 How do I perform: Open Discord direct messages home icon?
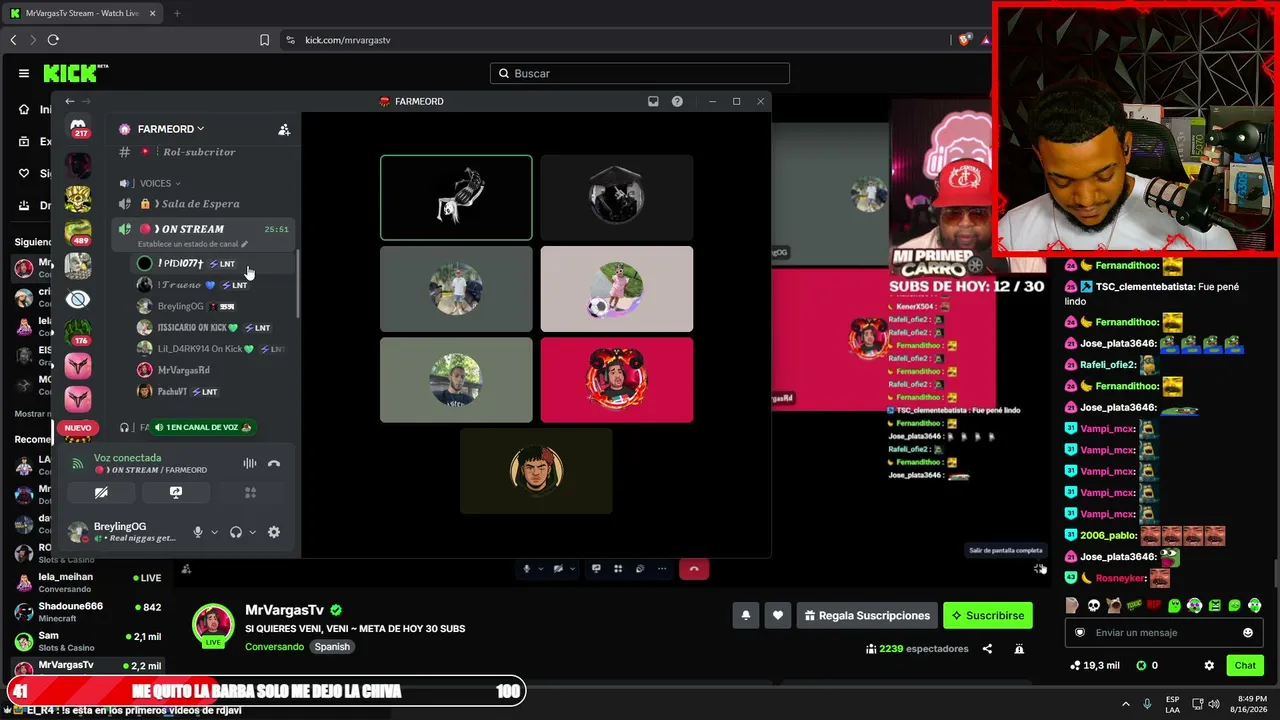pos(78,127)
